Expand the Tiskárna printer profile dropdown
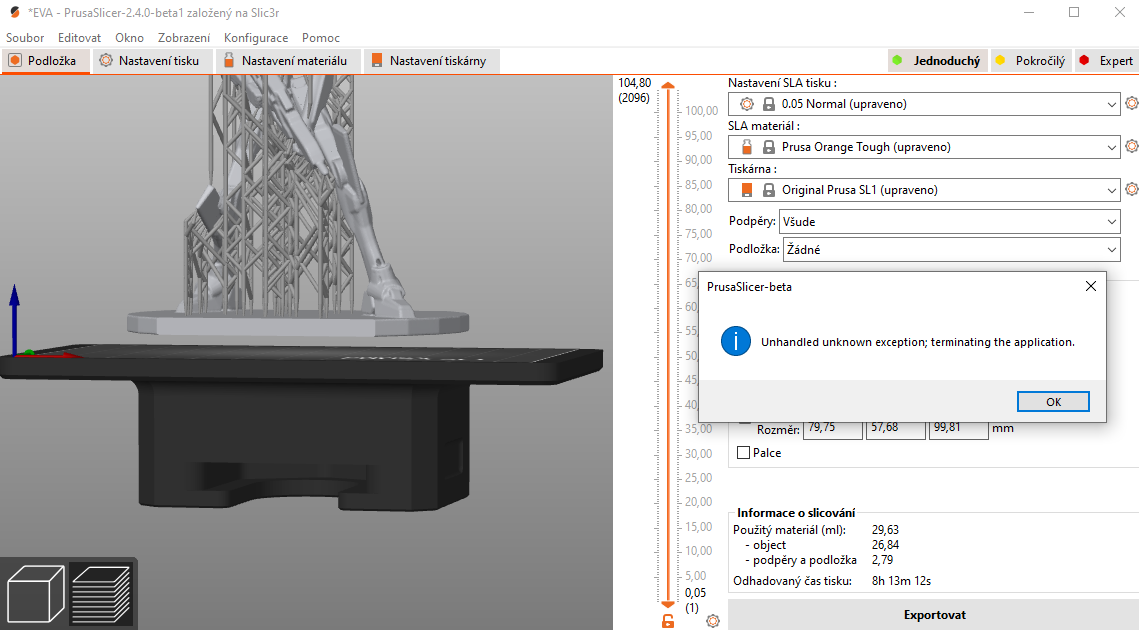The image size is (1139, 630). point(1111,190)
